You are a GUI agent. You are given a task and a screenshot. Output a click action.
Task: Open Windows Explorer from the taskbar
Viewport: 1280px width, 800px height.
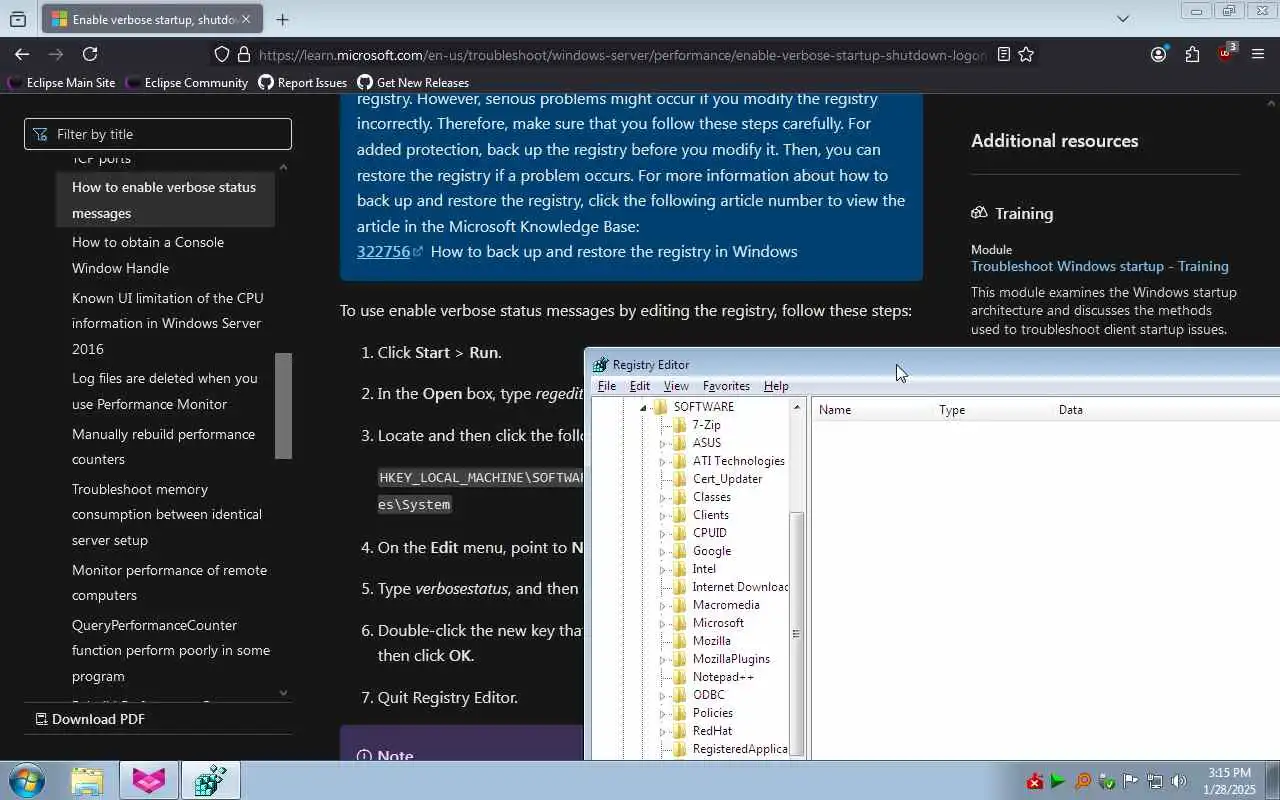(87, 781)
